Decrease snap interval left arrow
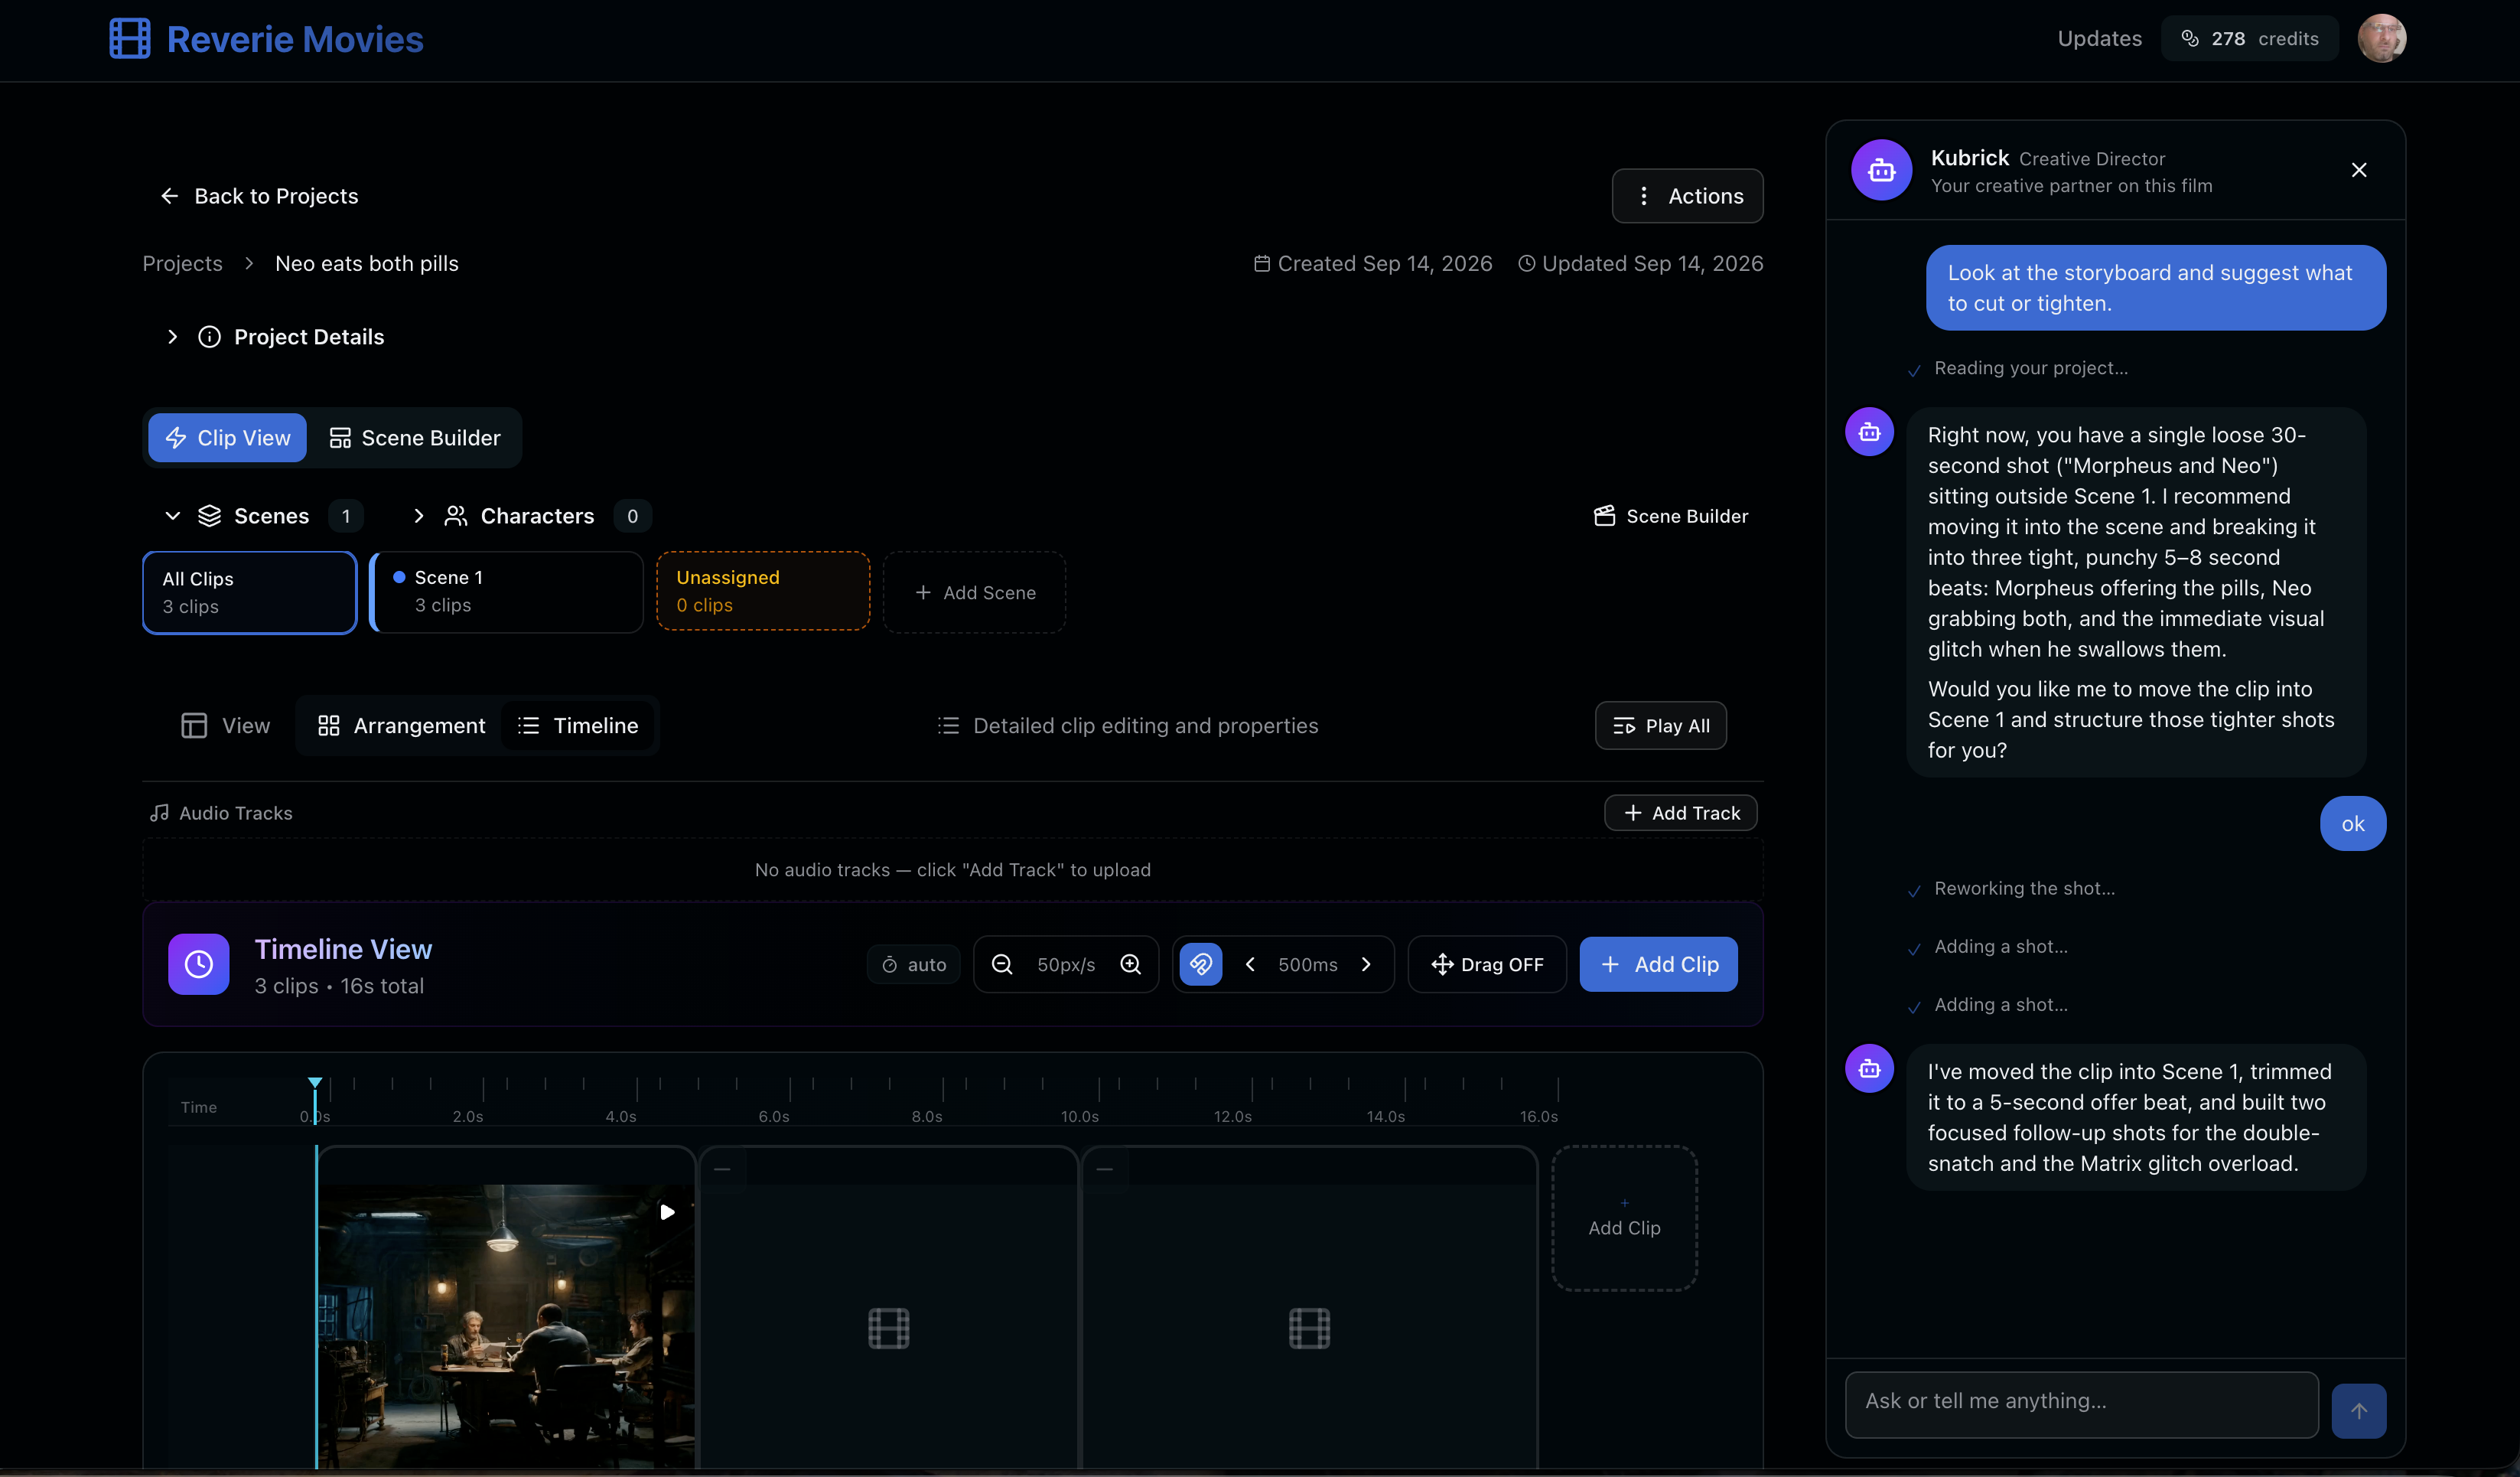The height and width of the screenshot is (1477, 2520). 1250,965
